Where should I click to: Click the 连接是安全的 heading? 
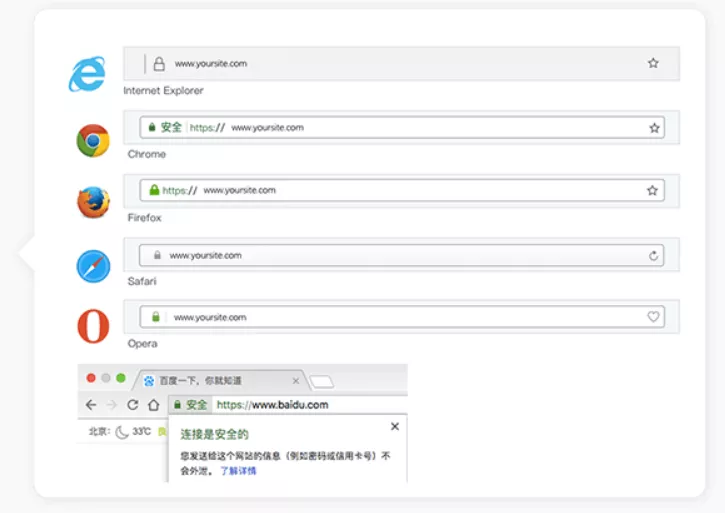click(215, 434)
